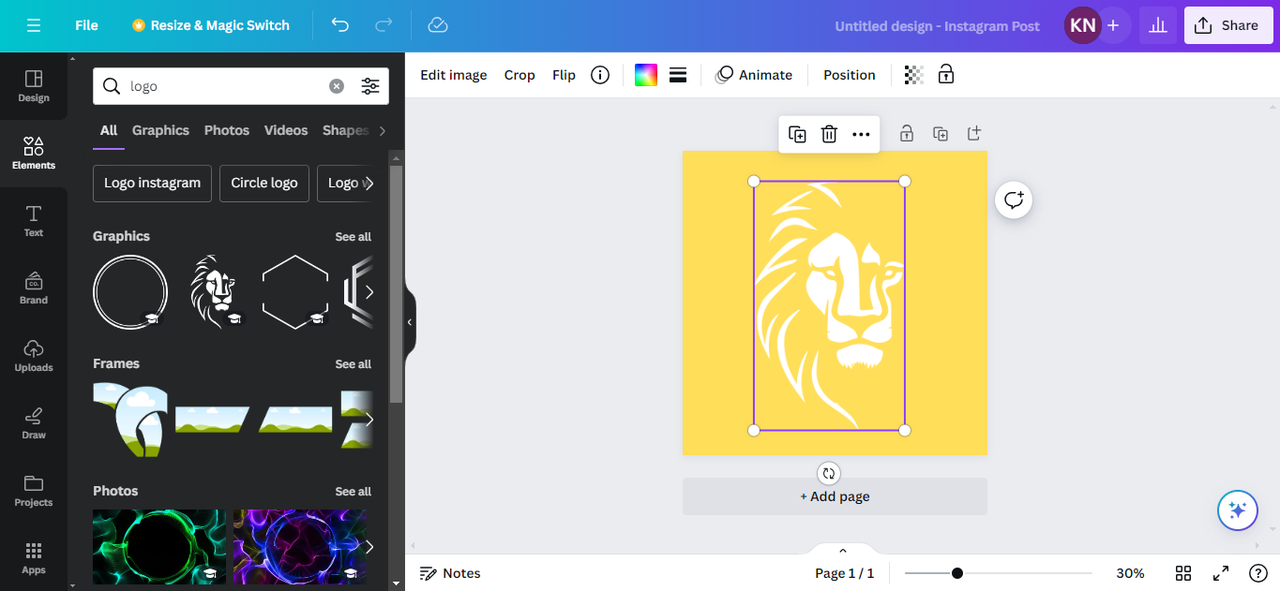1280x591 pixels.
Task: See all Frames results
Action: point(353,364)
